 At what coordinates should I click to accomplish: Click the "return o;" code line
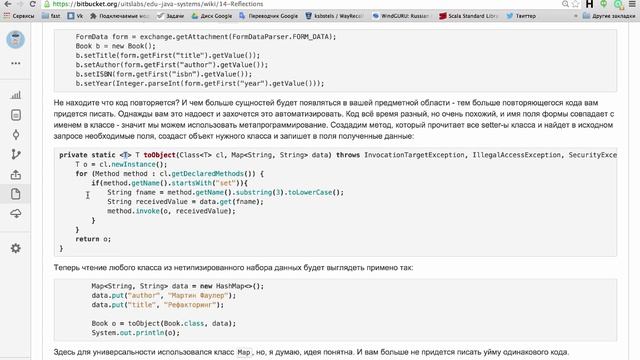click(93, 239)
